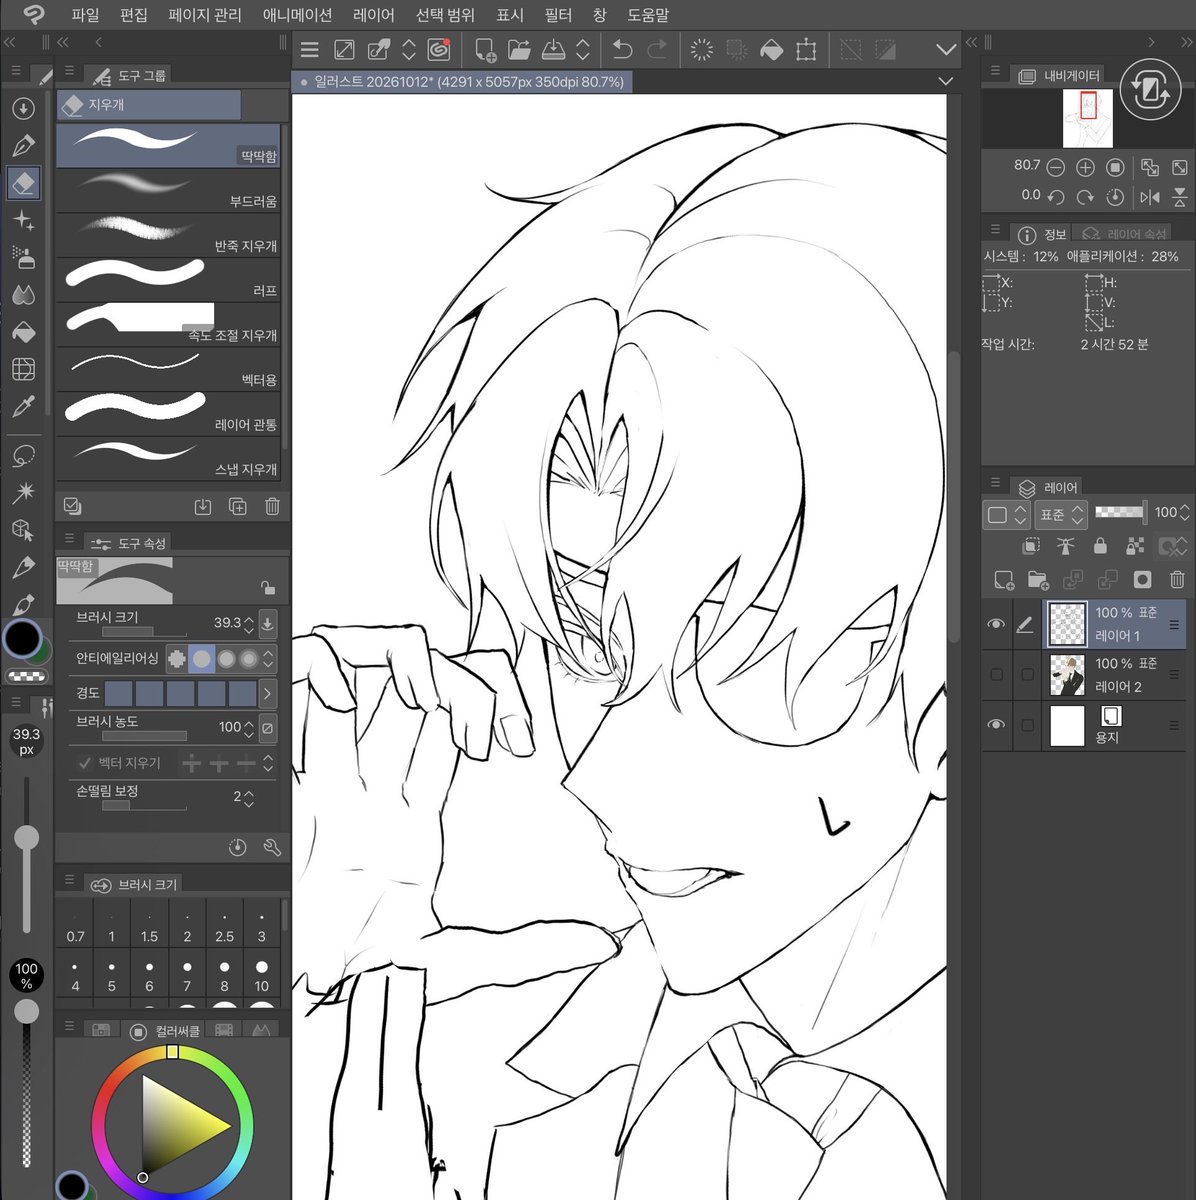1196x1200 pixels.
Task: Expand the 경도 hardness options arrow
Action: (x=267, y=693)
